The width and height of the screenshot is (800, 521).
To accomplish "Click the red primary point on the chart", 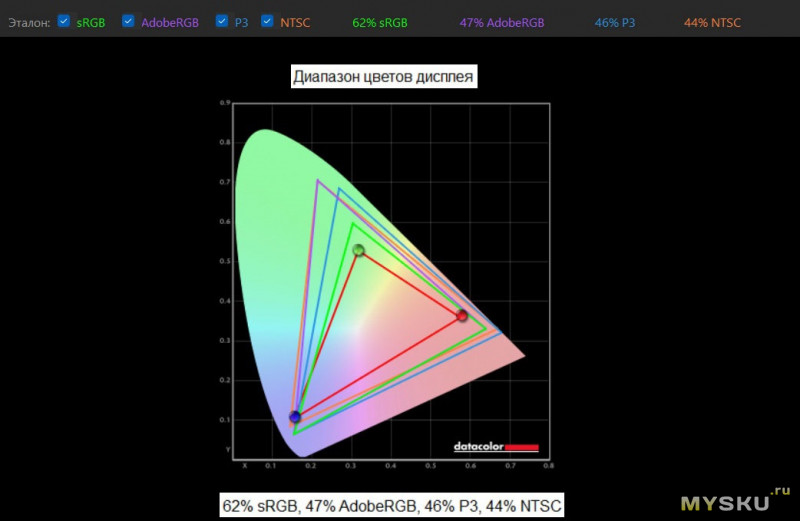I will coord(462,316).
